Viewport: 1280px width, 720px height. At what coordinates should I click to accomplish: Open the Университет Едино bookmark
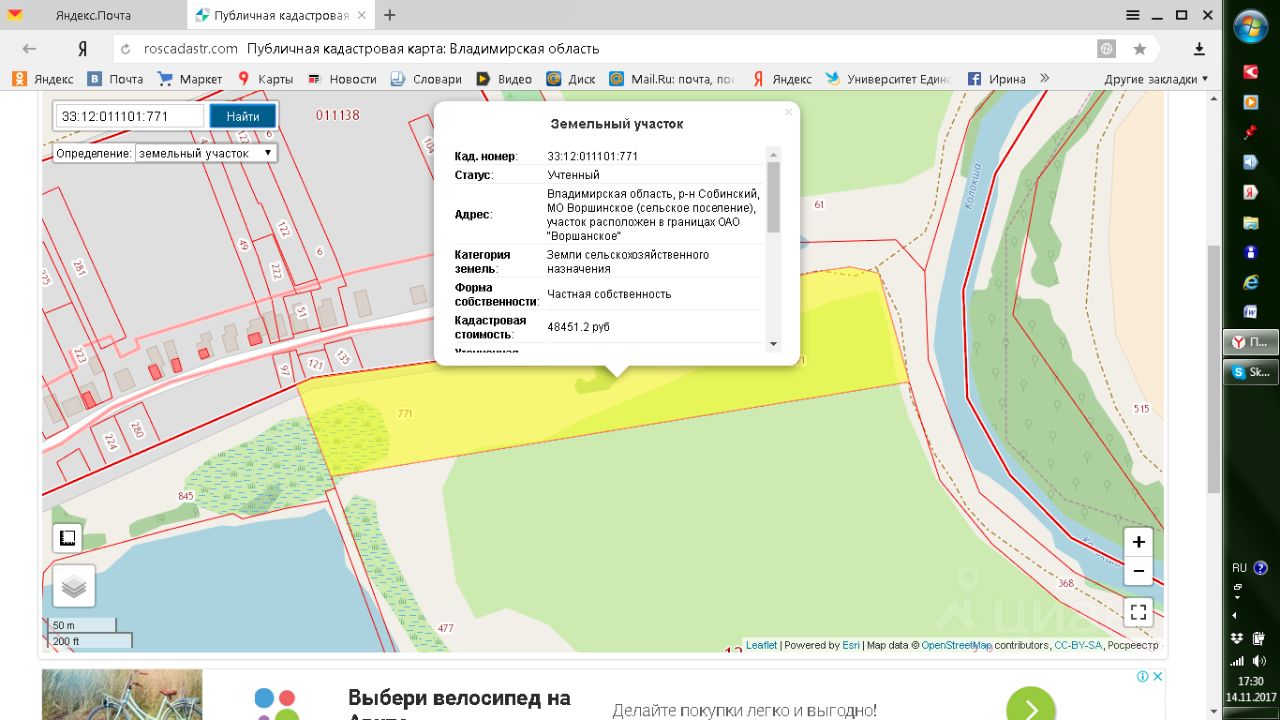click(x=887, y=79)
